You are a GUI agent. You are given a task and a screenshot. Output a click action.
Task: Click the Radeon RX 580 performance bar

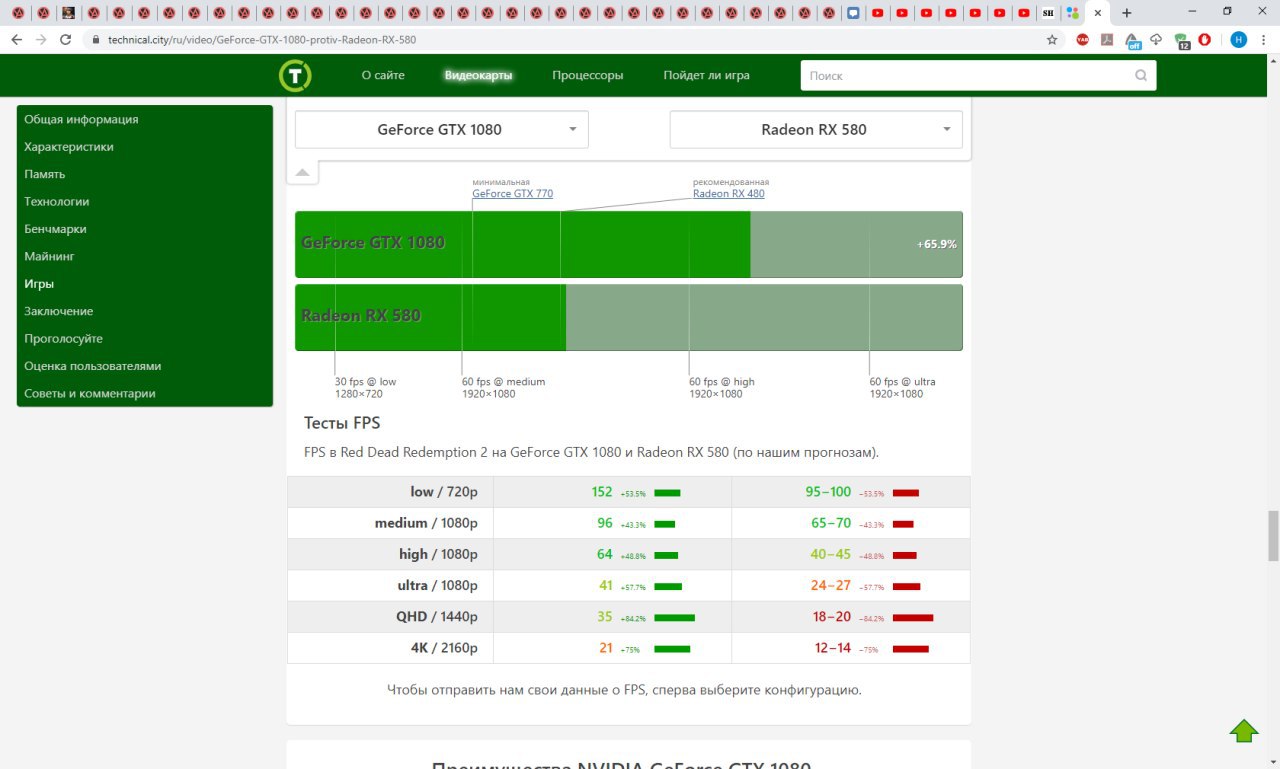pos(629,317)
